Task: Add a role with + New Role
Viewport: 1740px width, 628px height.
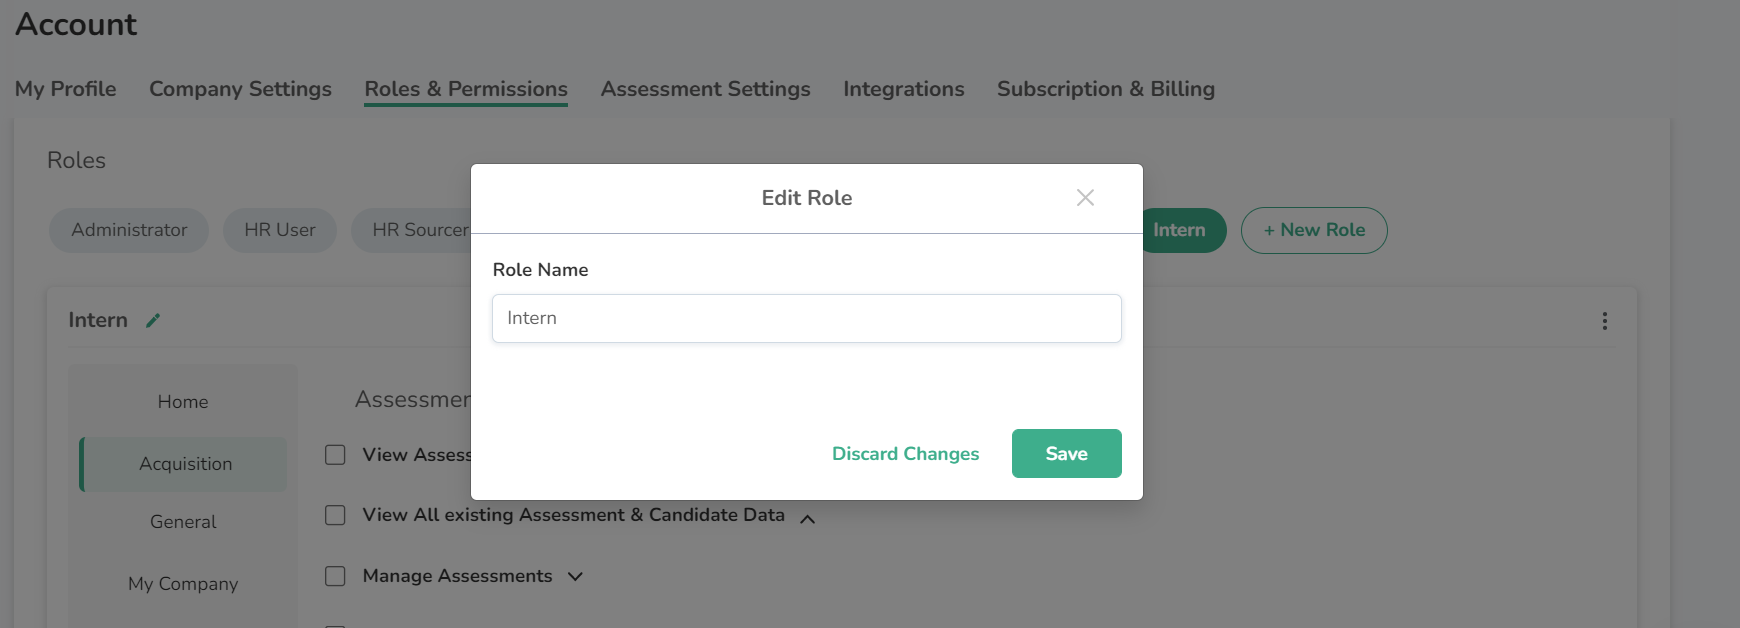Action: [x=1313, y=230]
